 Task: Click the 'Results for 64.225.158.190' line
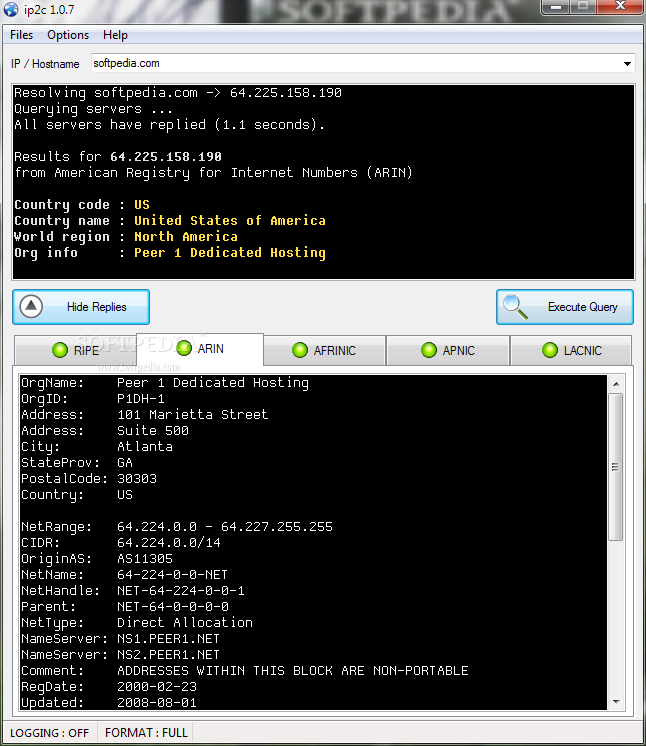click(118, 157)
